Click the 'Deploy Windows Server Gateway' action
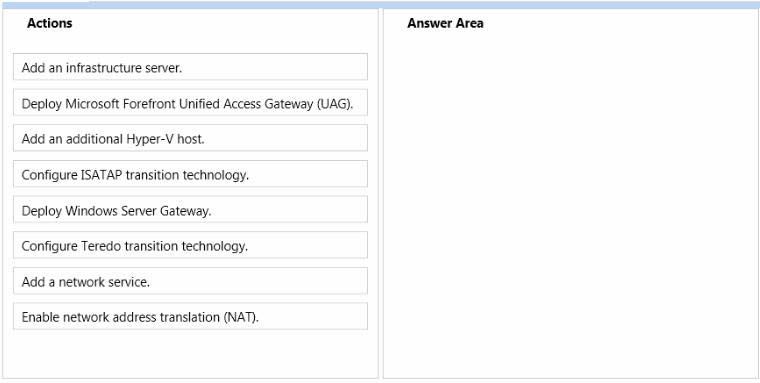Image resolution: width=760 pixels, height=383 pixels. pos(190,209)
